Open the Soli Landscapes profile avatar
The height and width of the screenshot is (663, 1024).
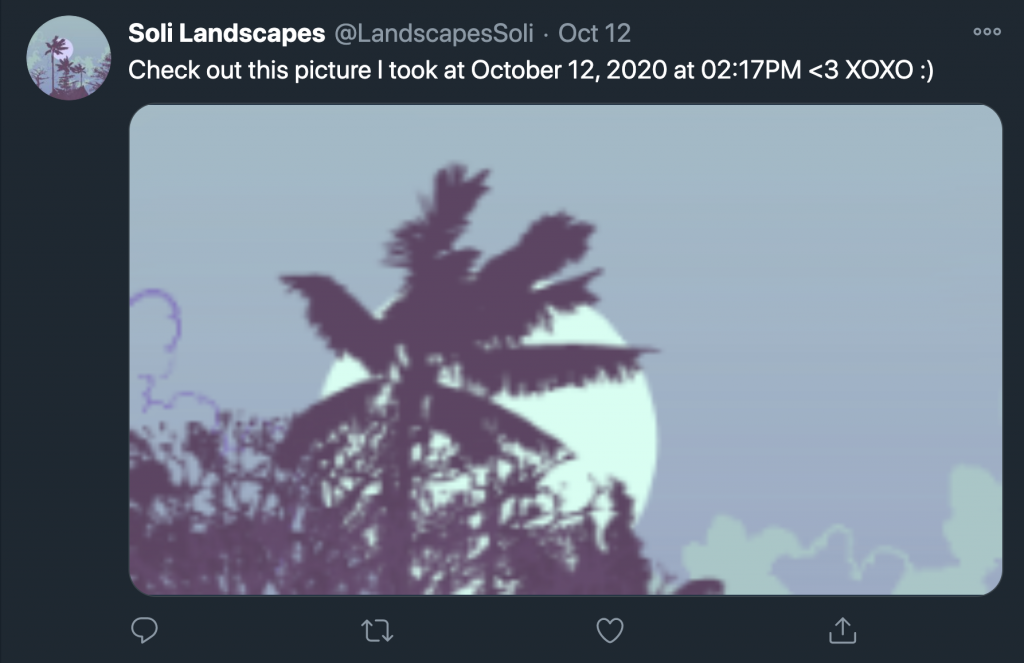pos(69,58)
